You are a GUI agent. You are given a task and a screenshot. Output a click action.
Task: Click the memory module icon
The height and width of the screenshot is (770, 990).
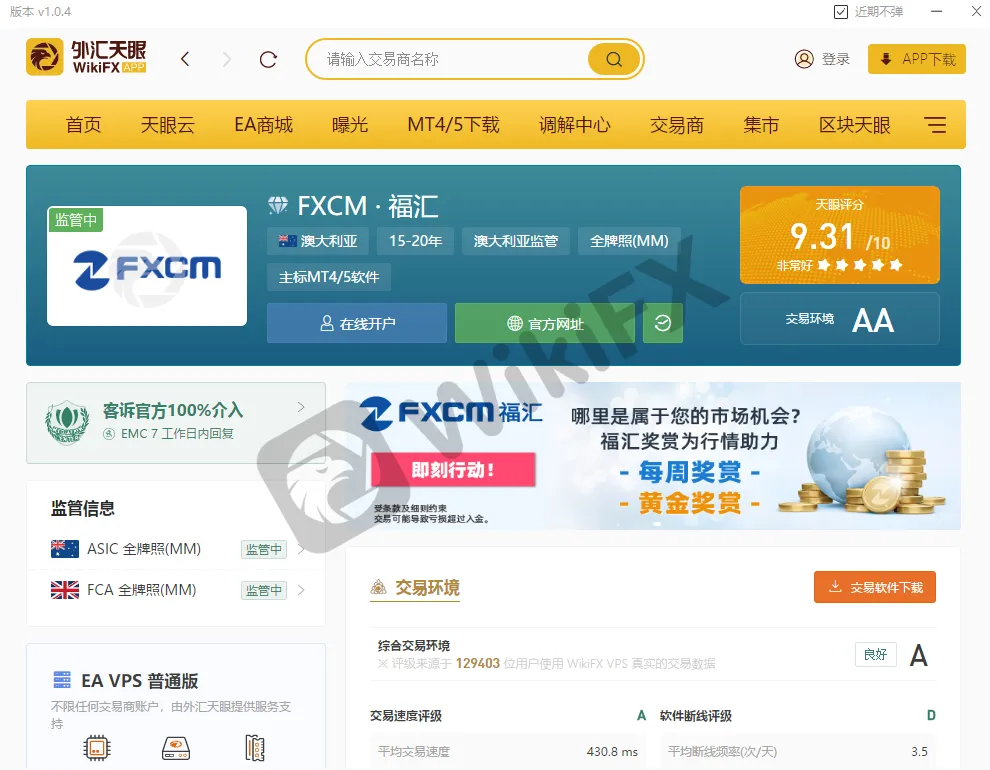coord(255,749)
